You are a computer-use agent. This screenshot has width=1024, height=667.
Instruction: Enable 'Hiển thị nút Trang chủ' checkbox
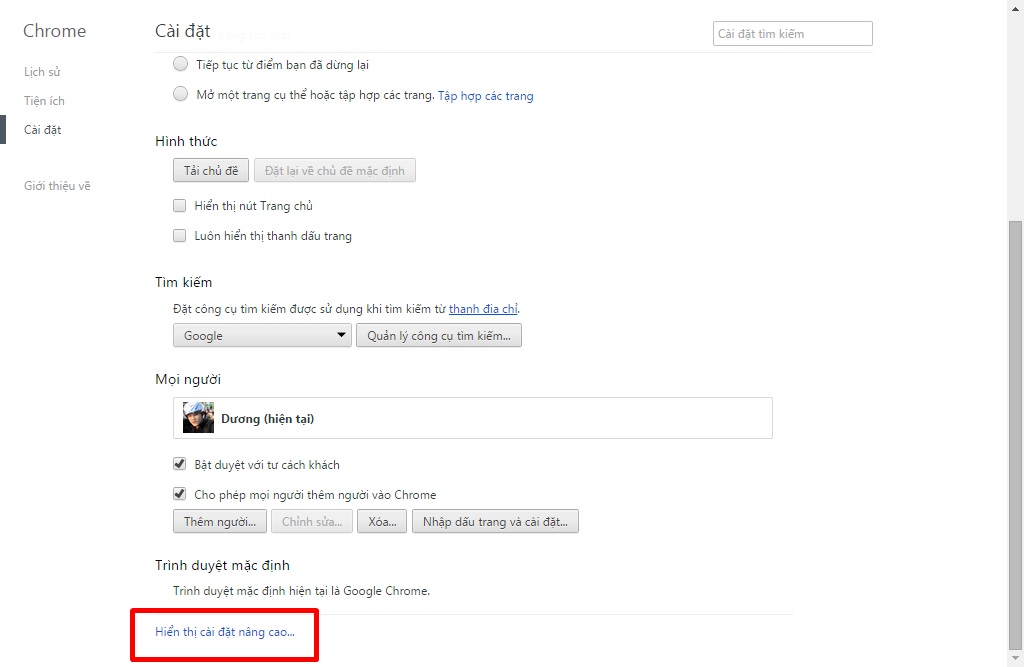pyautogui.click(x=180, y=206)
